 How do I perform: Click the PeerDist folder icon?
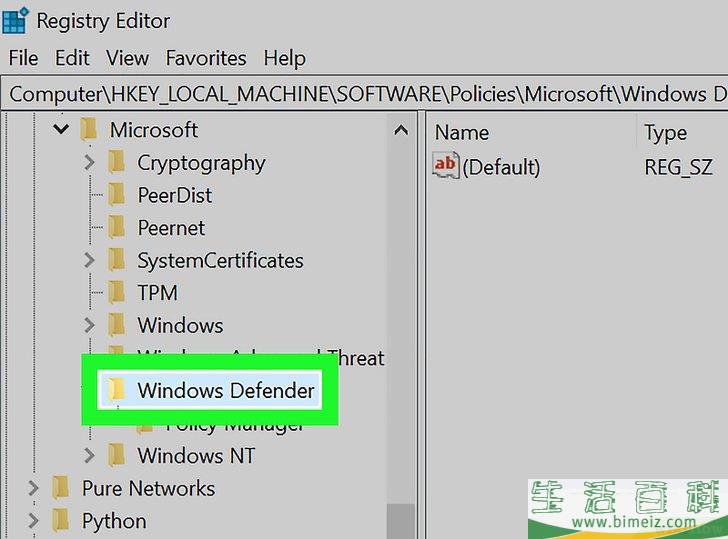point(117,195)
